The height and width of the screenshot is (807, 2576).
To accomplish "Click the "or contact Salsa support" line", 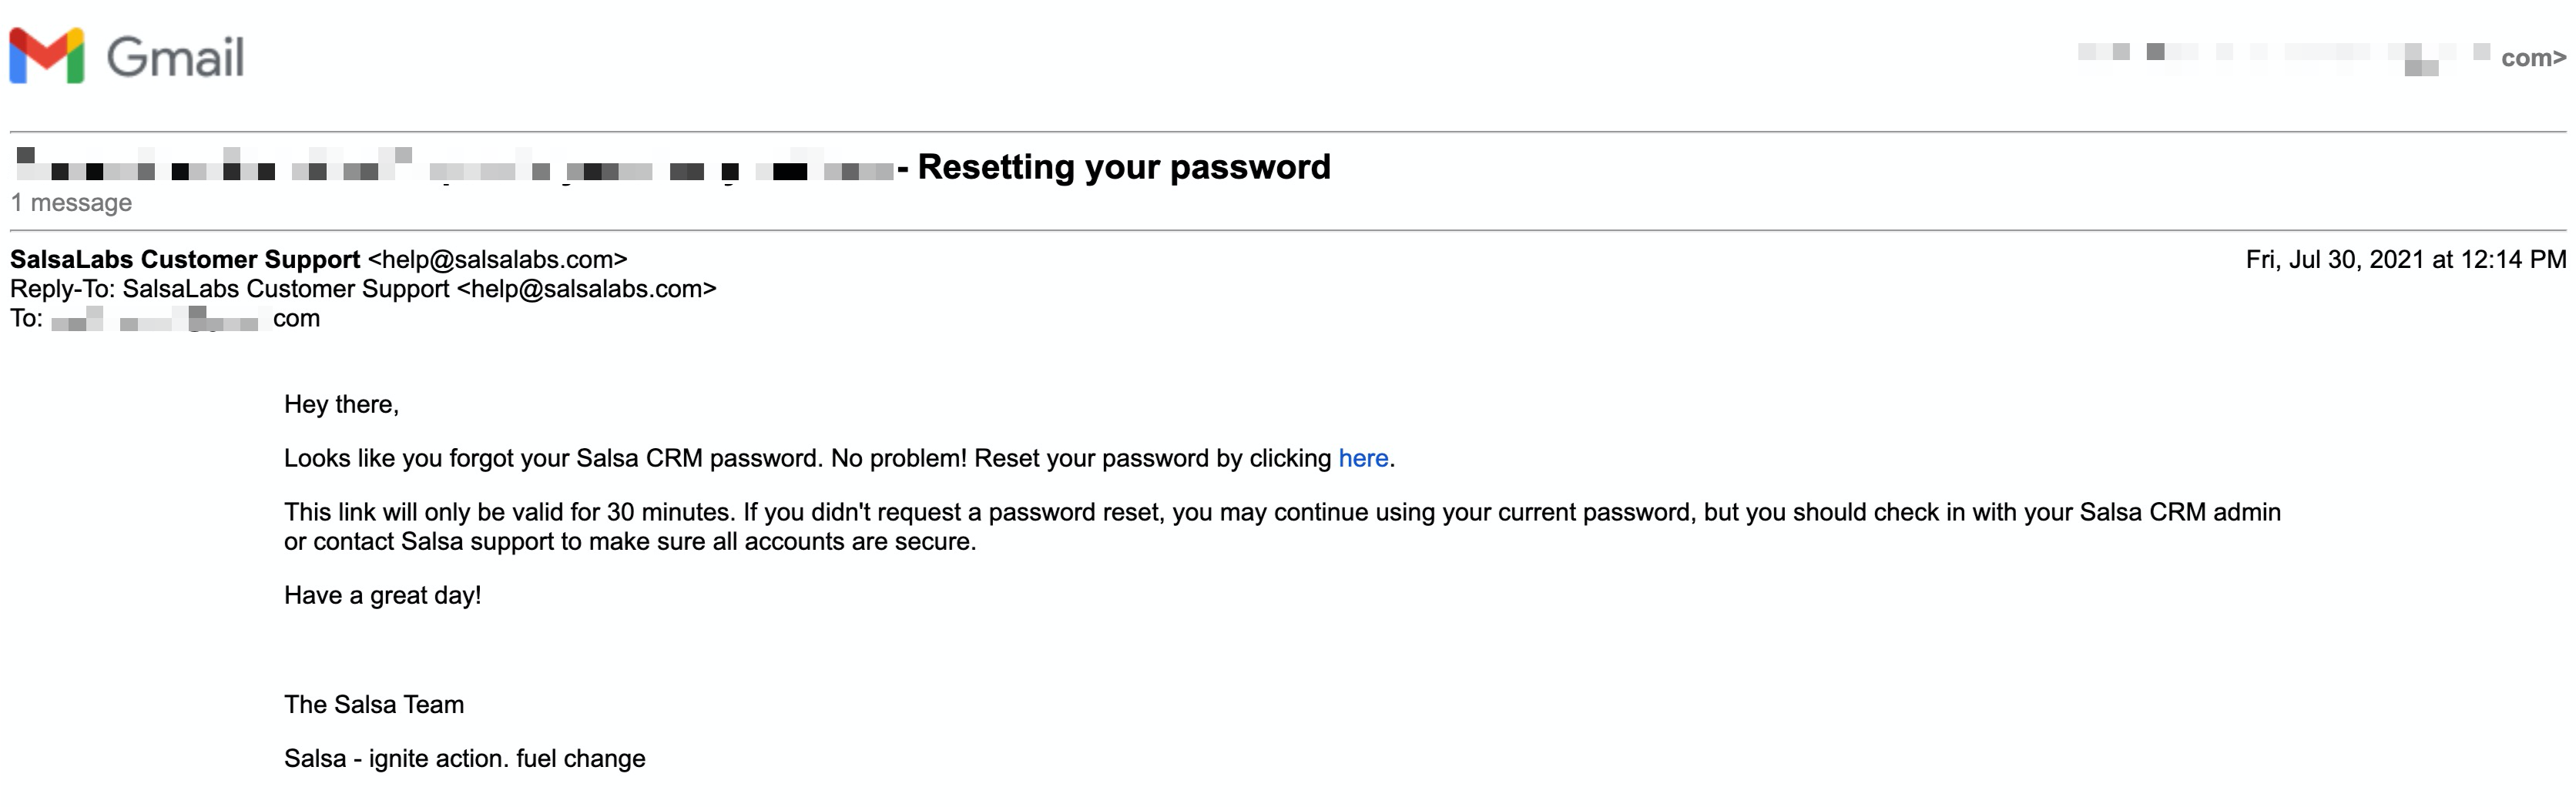I will (x=630, y=542).
